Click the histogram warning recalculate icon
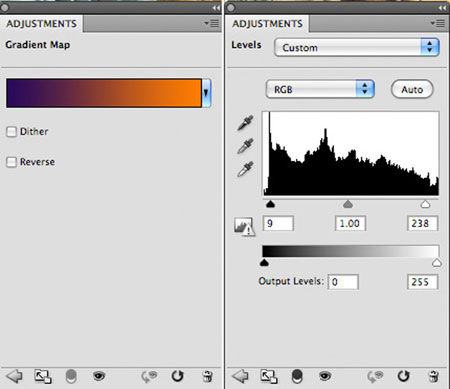Image resolution: width=450 pixels, height=389 pixels. click(x=244, y=227)
